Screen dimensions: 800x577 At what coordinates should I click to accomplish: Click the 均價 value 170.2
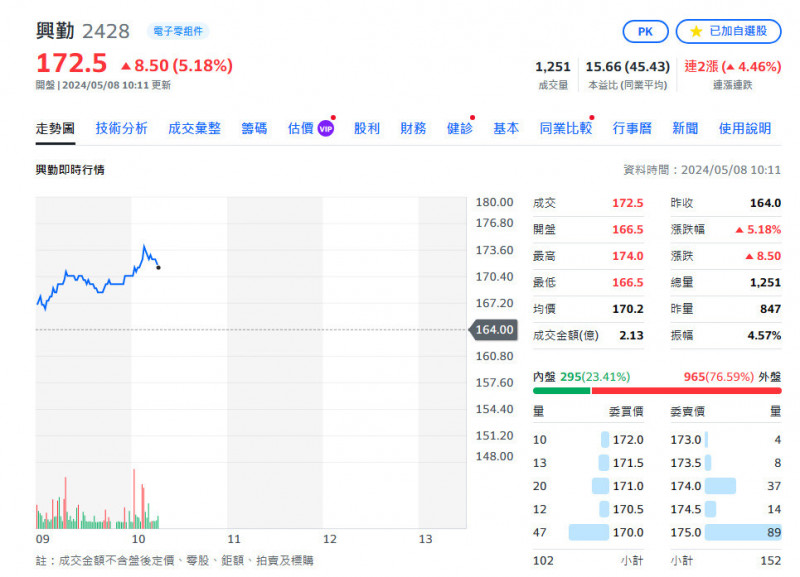628,309
